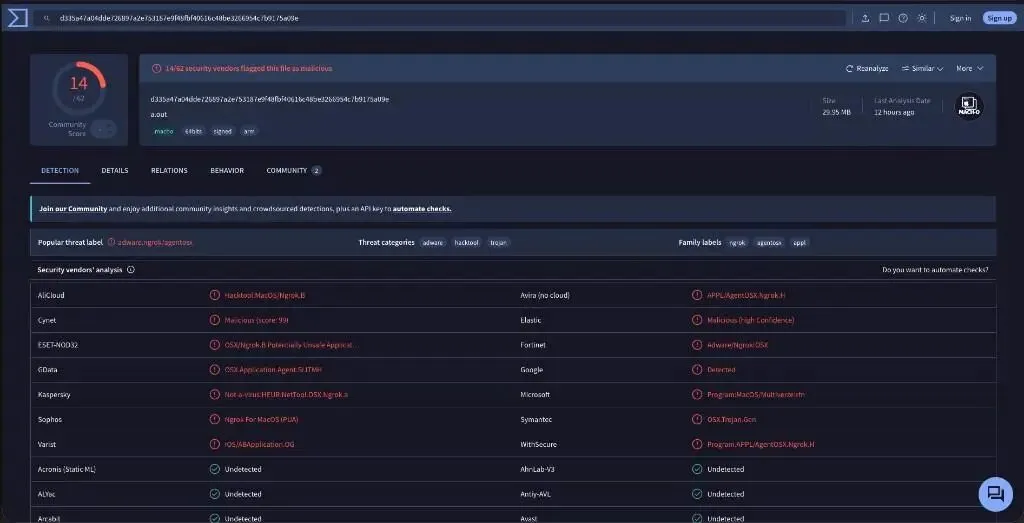This screenshot has height=523, width=1024.
Task: Switch to the Detection tab
Action: (60, 170)
